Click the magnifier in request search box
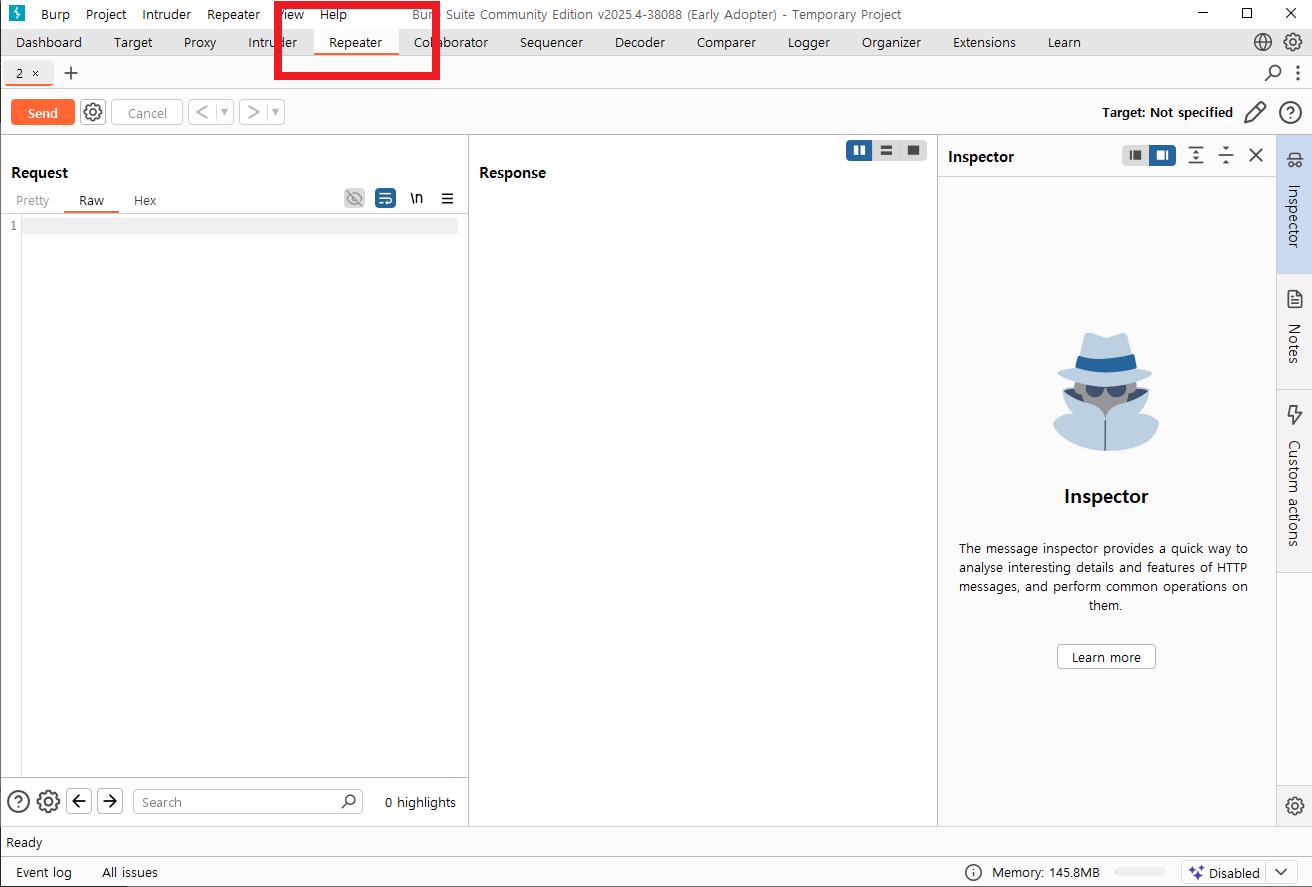Viewport: 1312px width, 887px height. click(x=348, y=801)
